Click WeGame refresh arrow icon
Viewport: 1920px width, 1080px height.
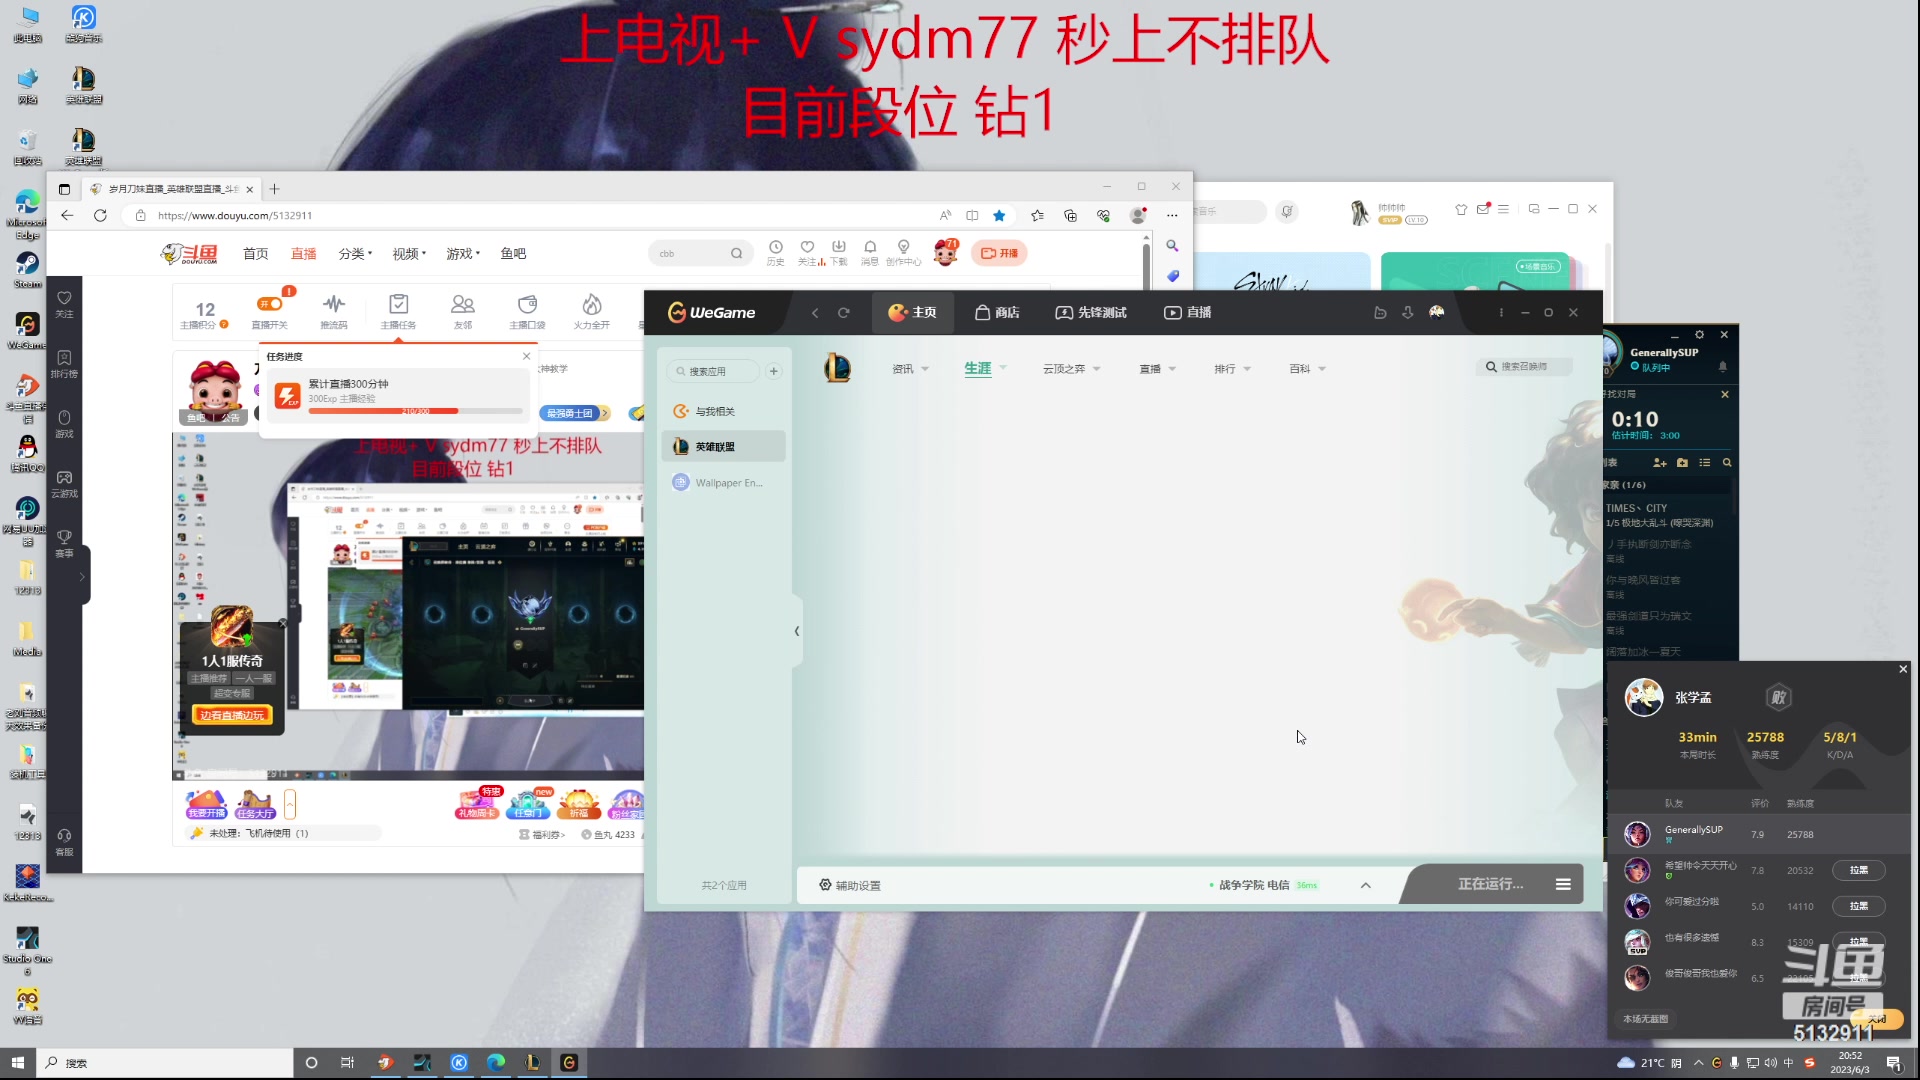coord(843,313)
